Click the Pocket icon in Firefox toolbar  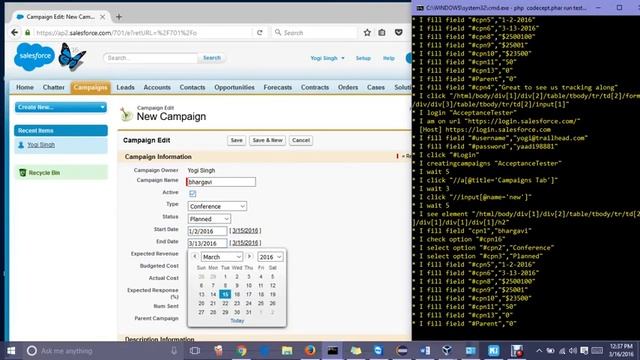399,32
